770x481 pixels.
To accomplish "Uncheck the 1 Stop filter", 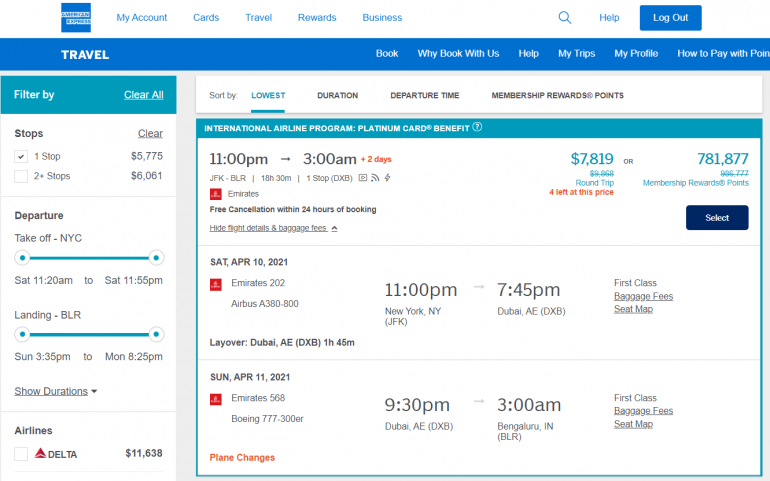I will tap(21, 157).
